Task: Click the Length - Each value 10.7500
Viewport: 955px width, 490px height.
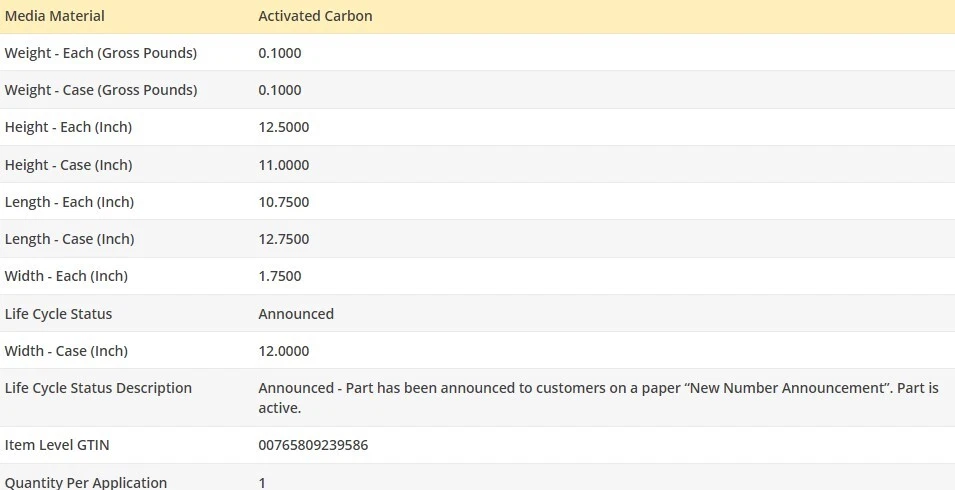Action: pyautogui.click(x=284, y=202)
